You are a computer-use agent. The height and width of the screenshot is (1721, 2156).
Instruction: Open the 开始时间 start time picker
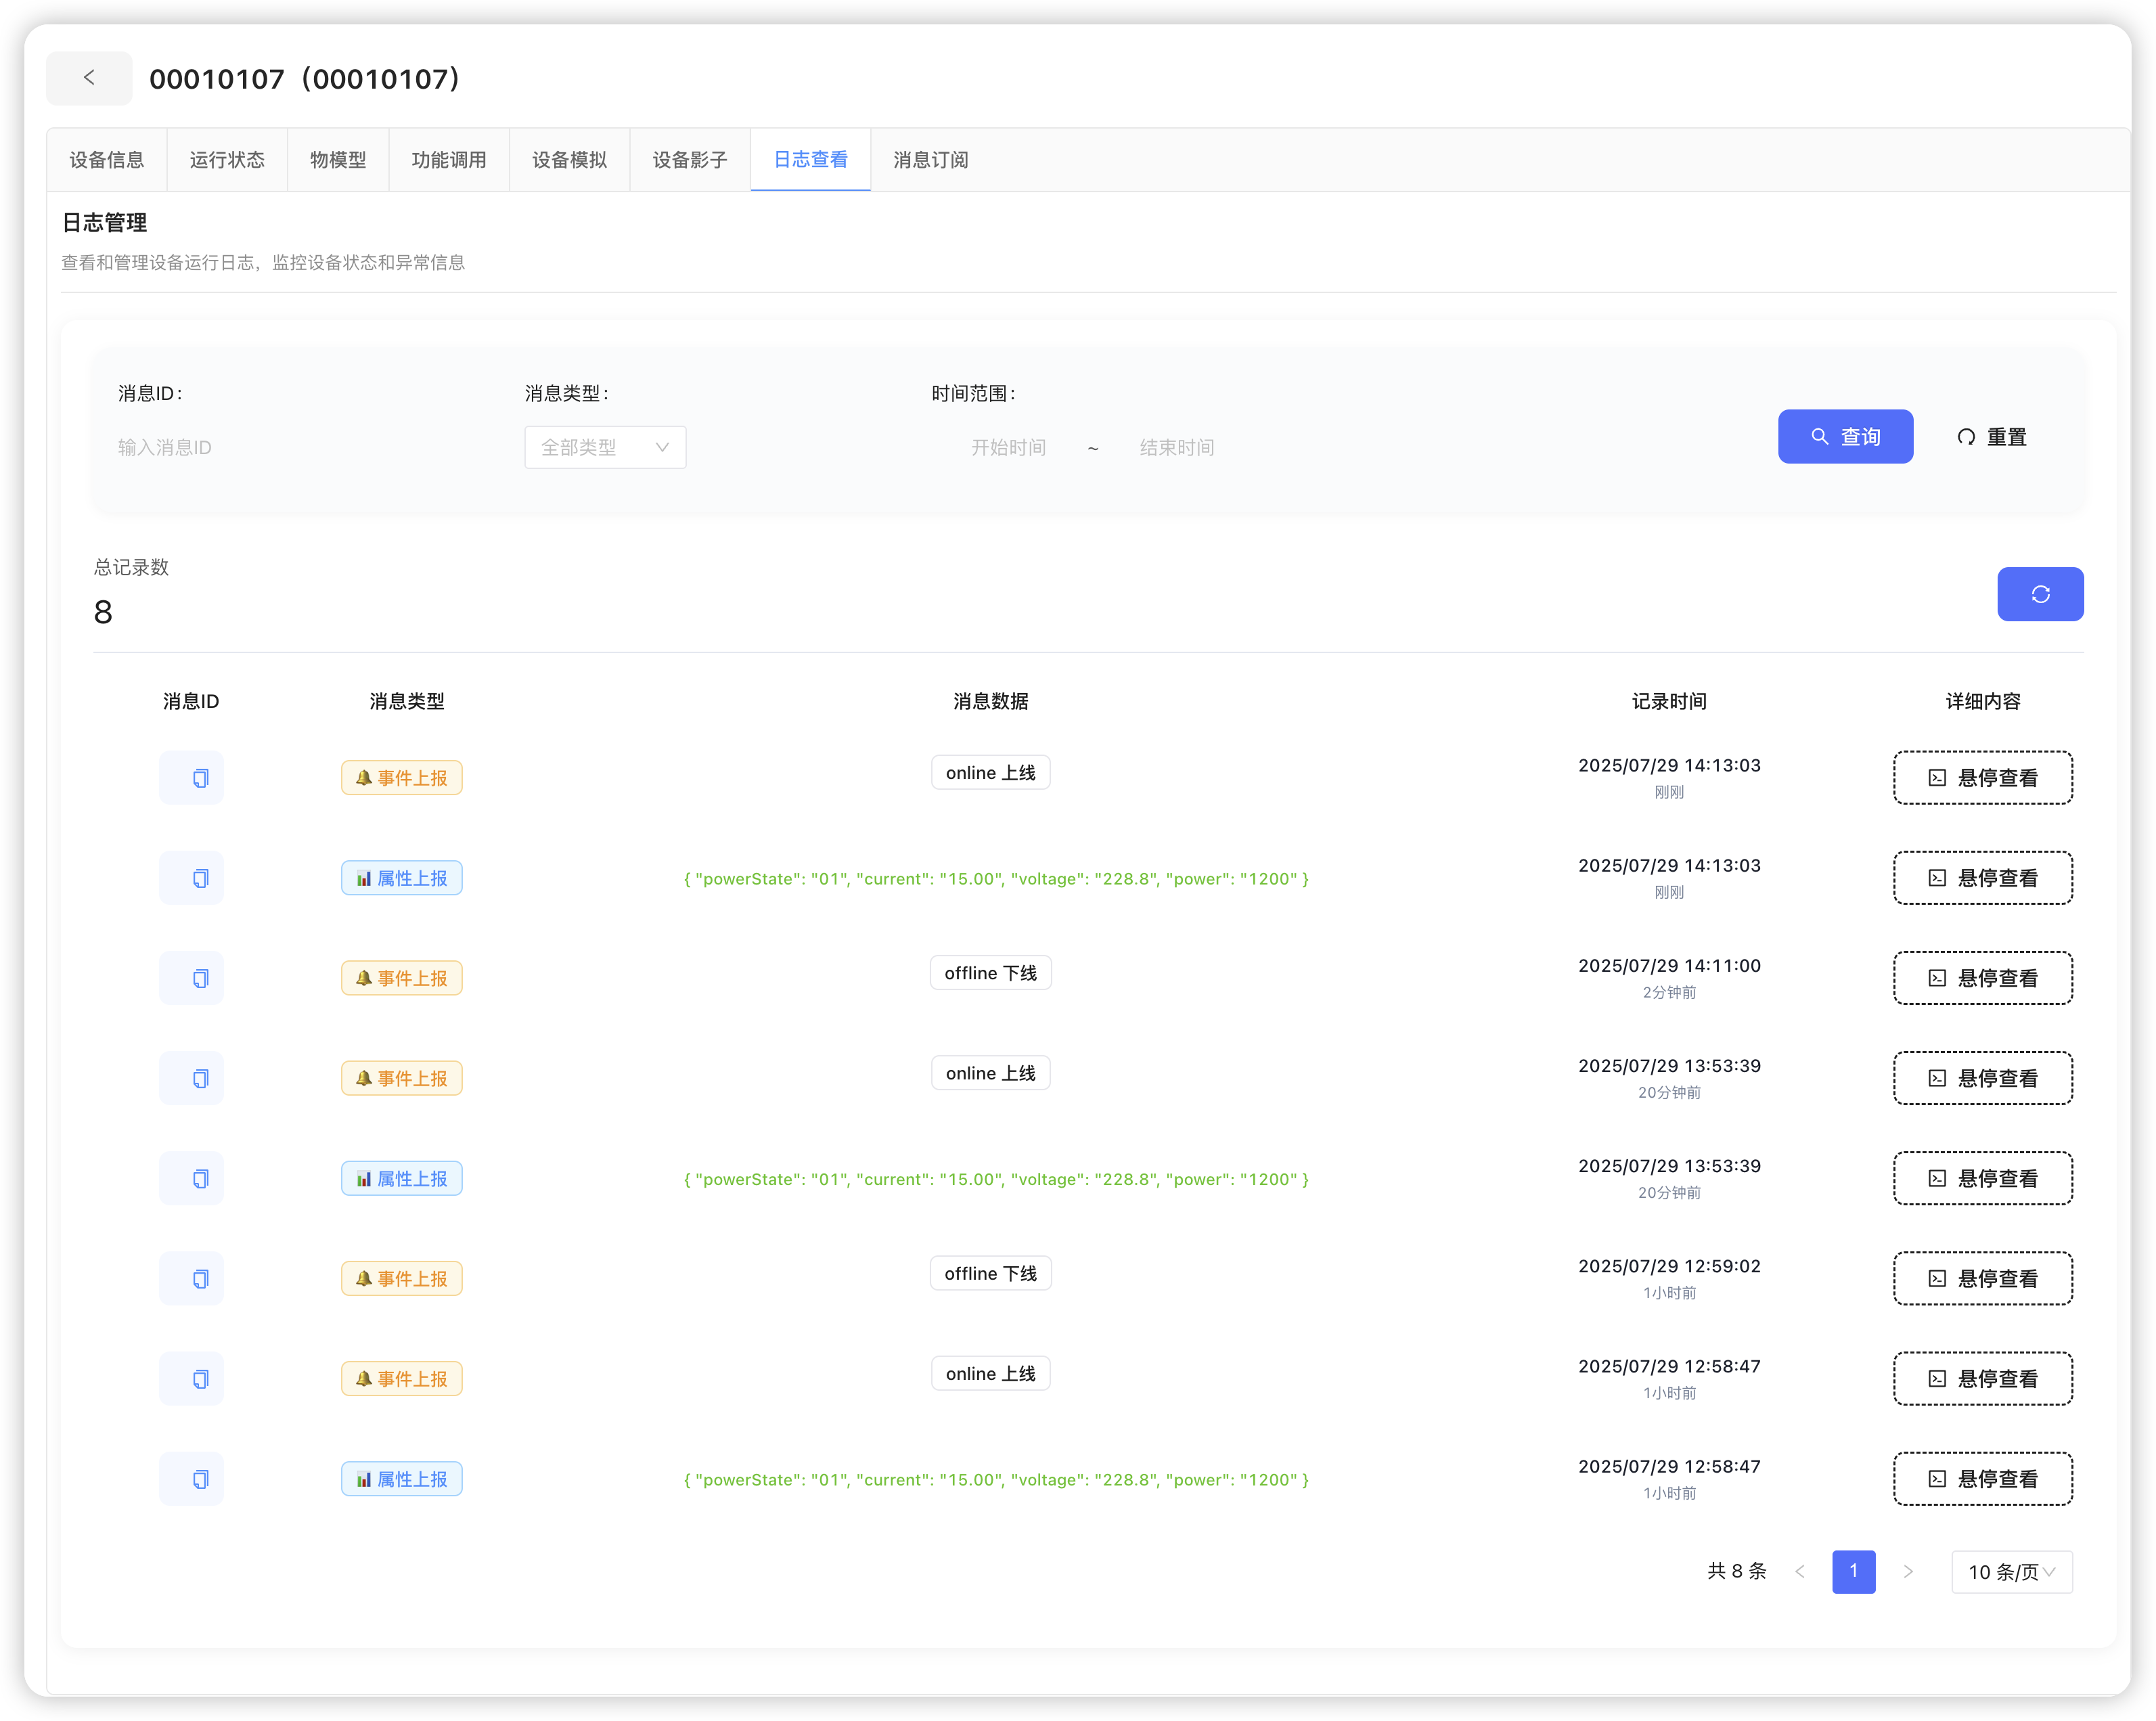pyautogui.click(x=1008, y=447)
